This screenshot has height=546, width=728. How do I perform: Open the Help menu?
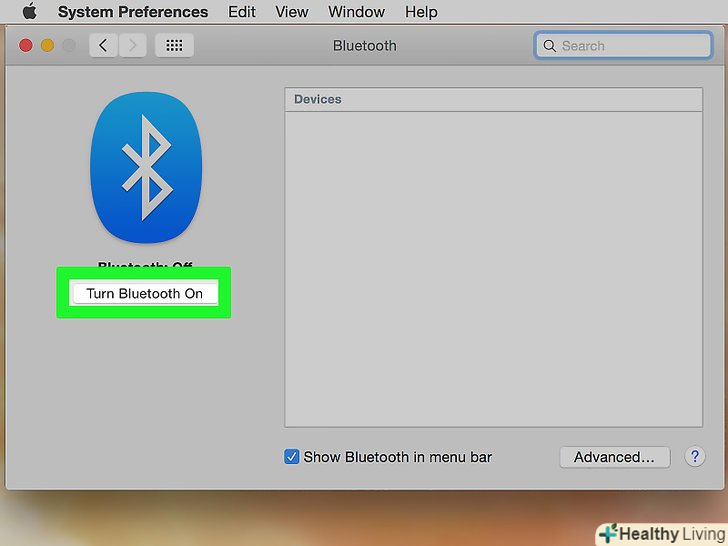click(x=421, y=12)
